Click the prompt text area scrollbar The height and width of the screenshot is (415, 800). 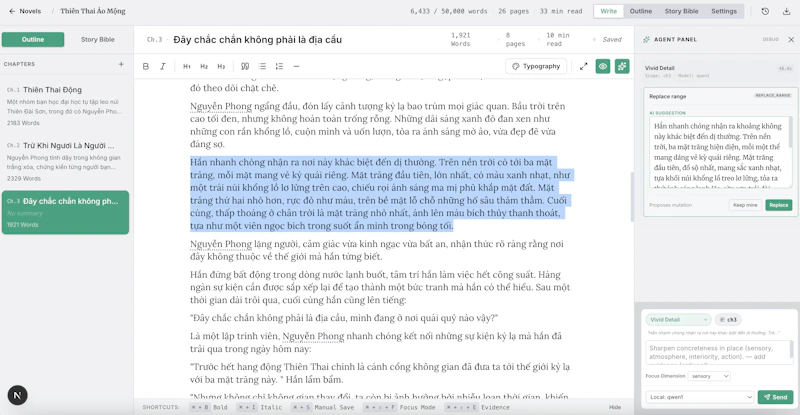791,350
